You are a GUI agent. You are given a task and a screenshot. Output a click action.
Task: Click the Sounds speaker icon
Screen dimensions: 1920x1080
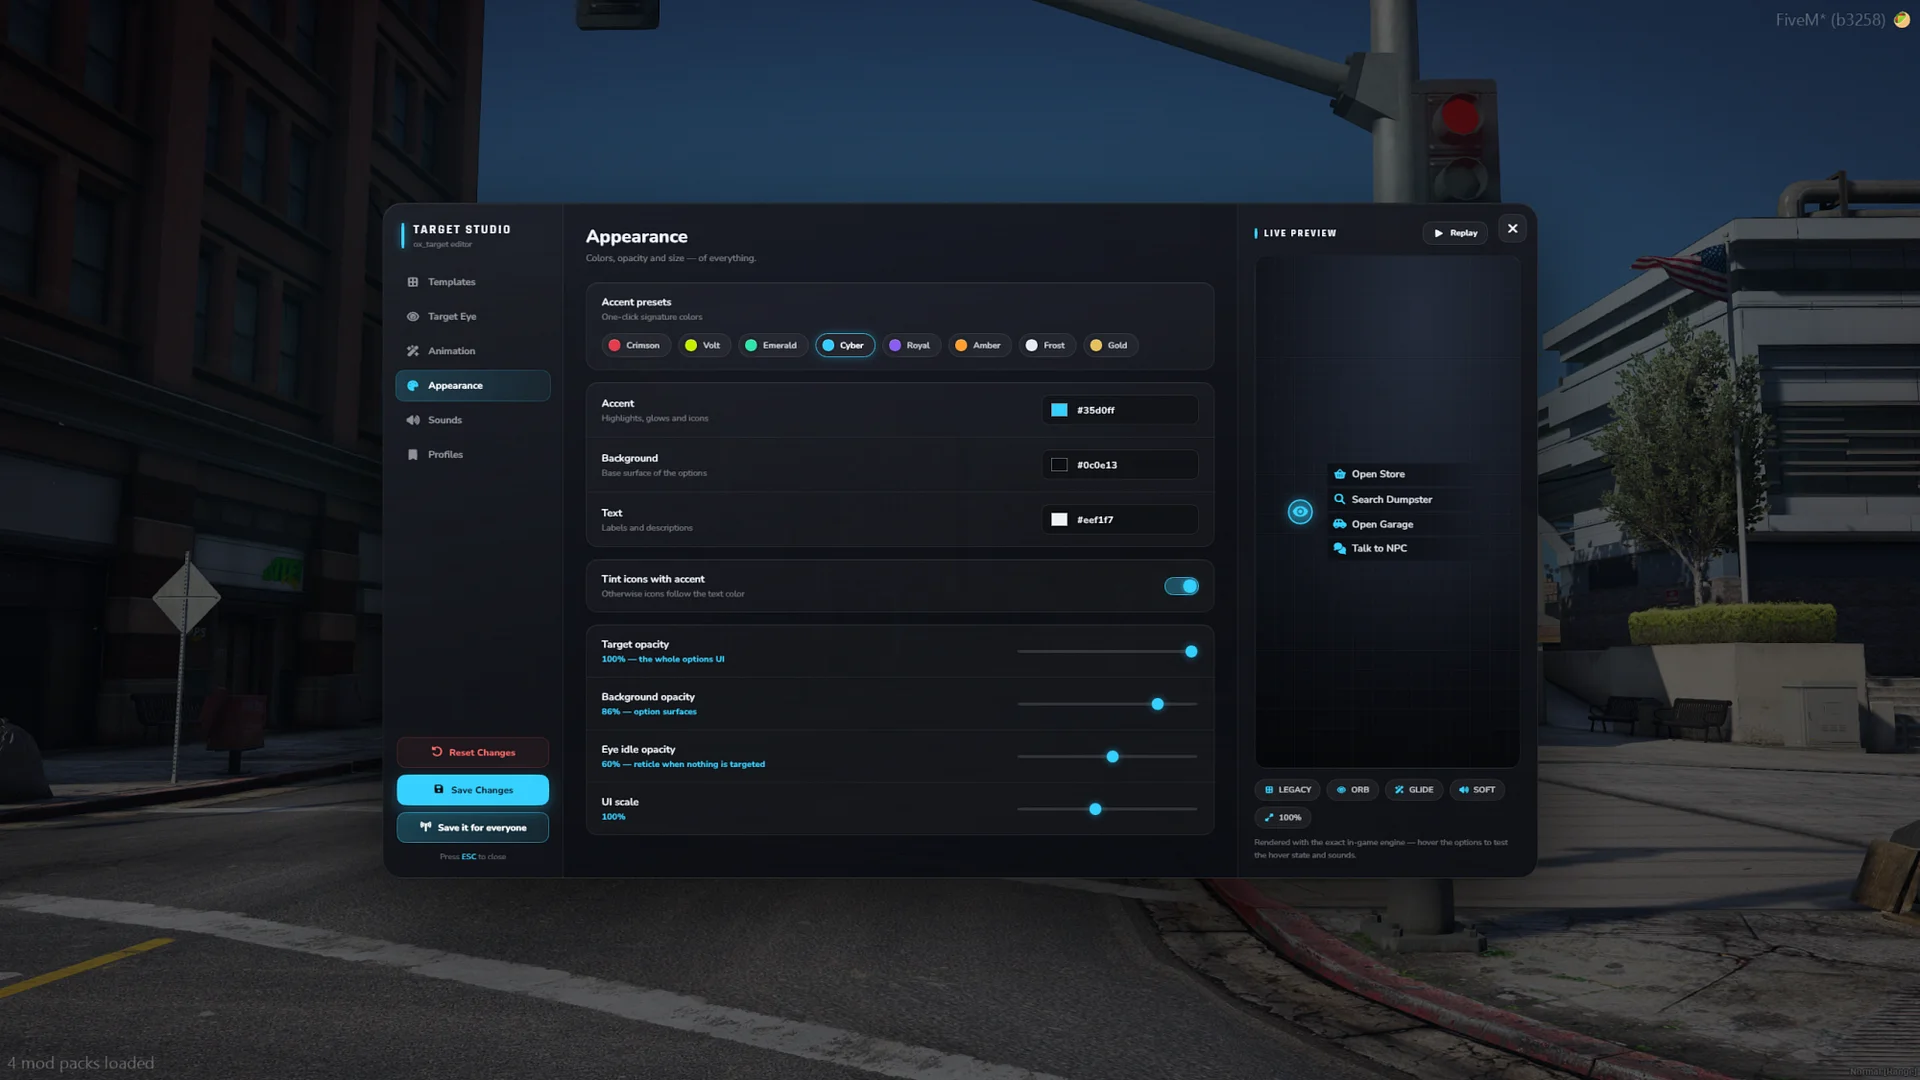pos(413,420)
